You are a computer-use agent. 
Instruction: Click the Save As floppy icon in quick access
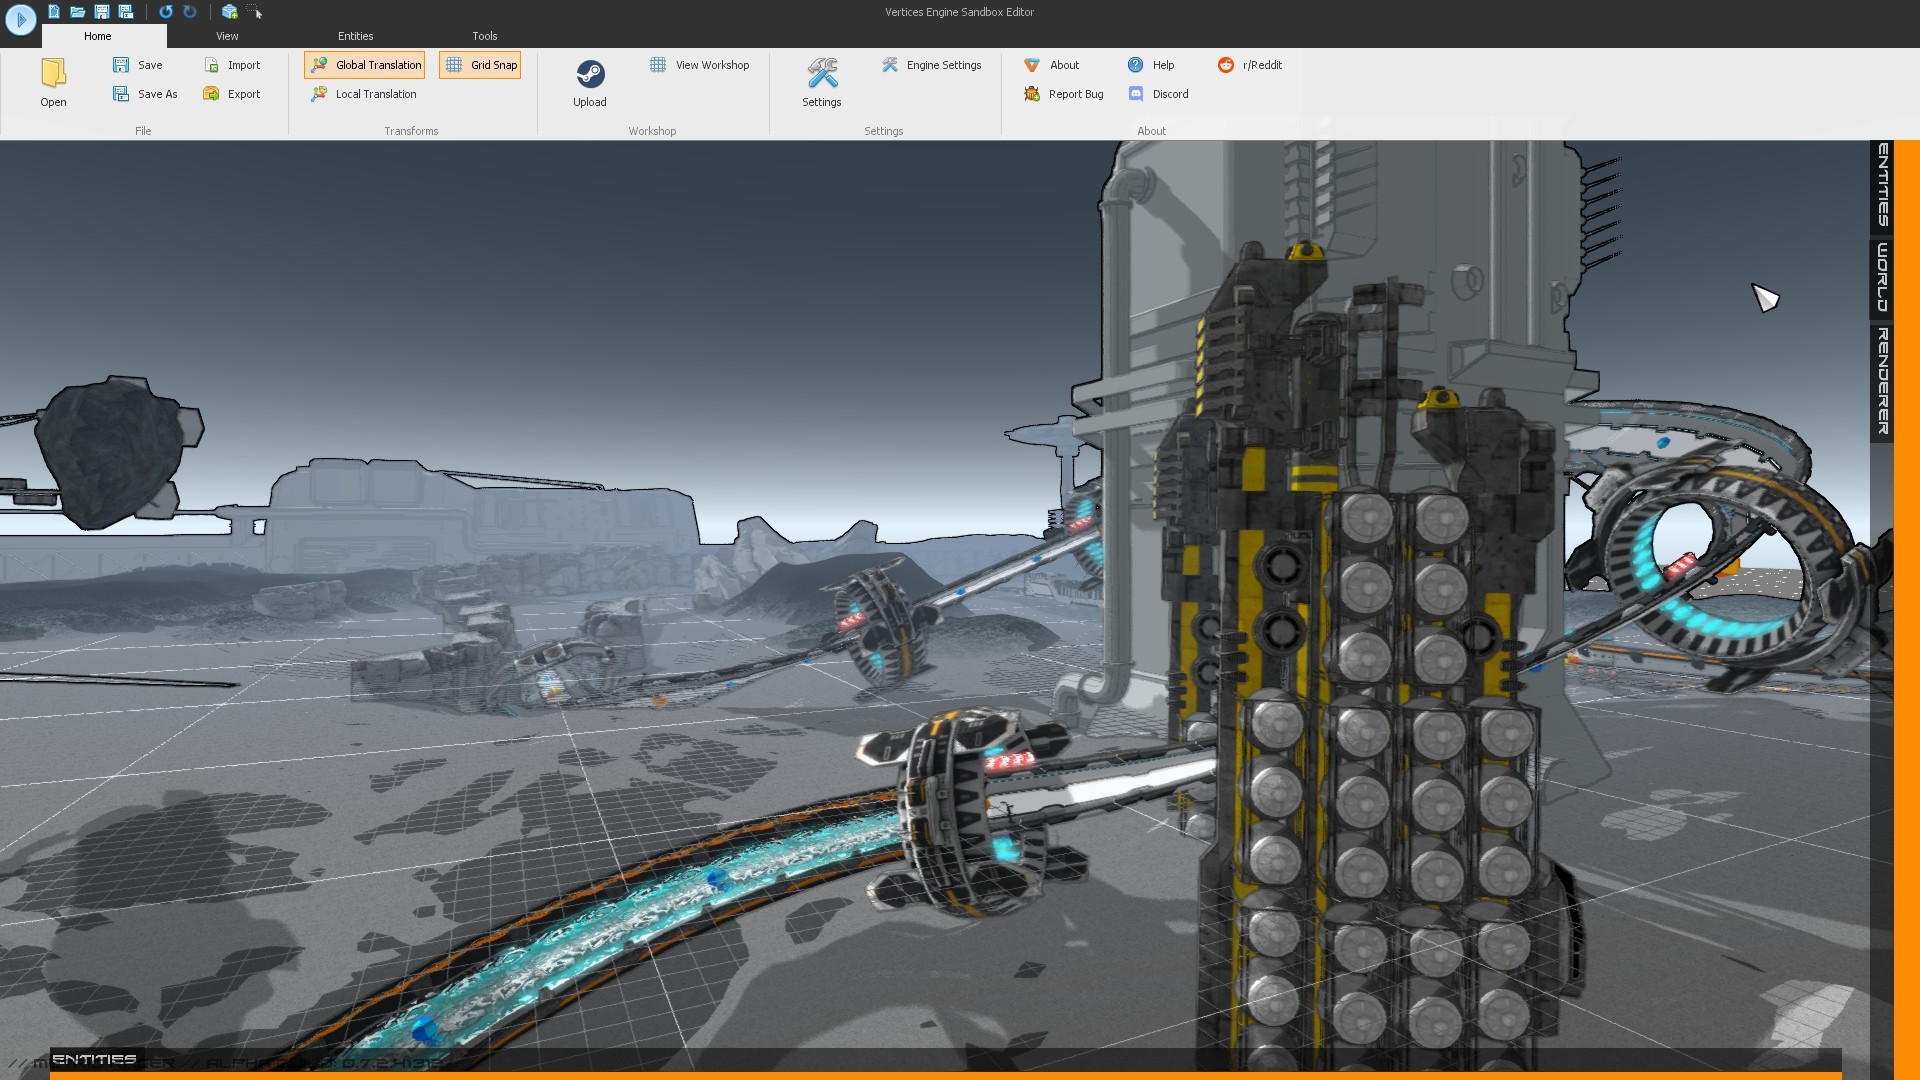pos(124,12)
